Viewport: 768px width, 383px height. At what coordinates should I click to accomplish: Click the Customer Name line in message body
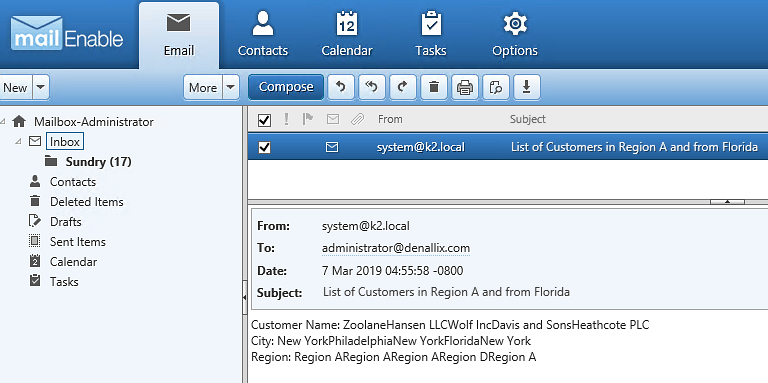point(450,324)
